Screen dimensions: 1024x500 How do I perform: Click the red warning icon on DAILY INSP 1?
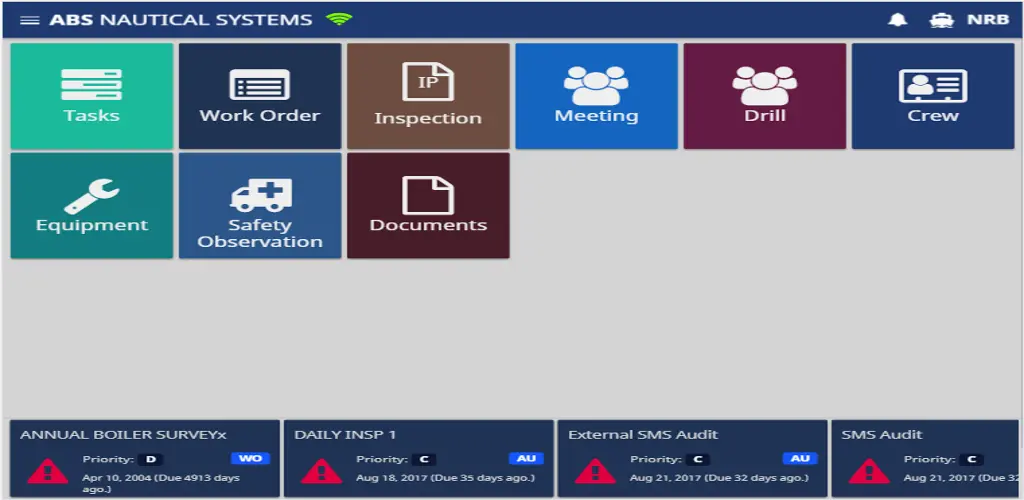coord(321,471)
